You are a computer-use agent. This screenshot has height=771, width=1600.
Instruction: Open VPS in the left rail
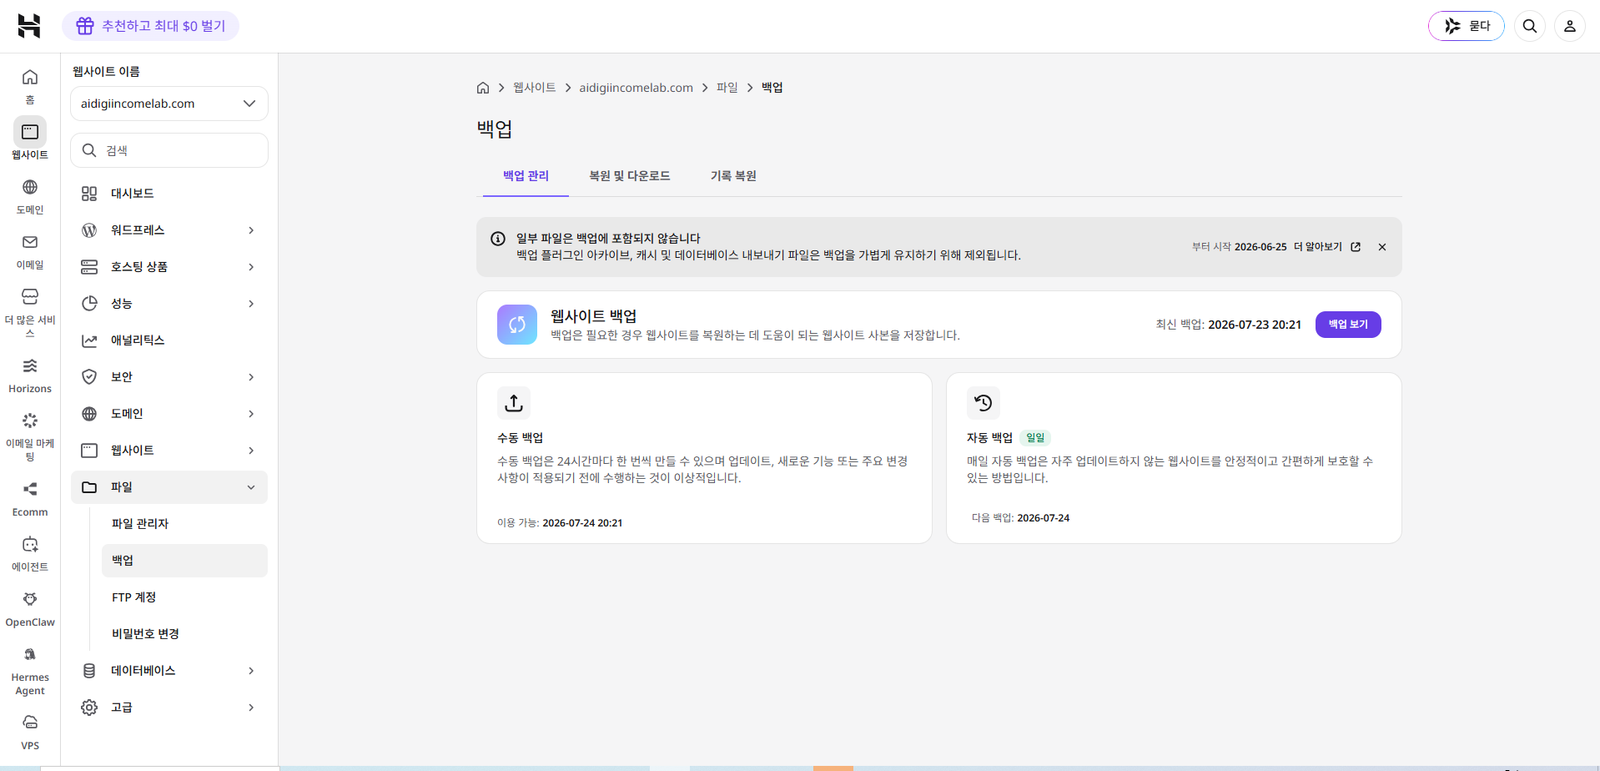[x=30, y=732]
